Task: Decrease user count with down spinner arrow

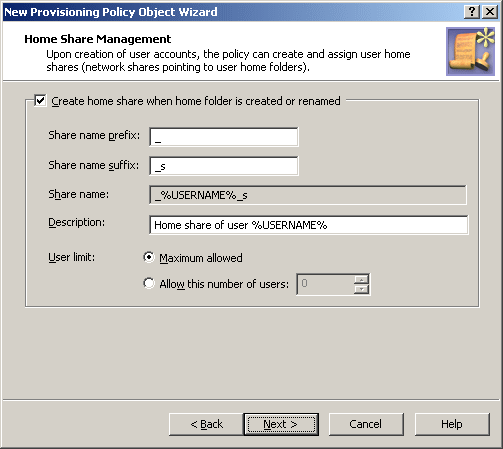Action: [x=361, y=289]
